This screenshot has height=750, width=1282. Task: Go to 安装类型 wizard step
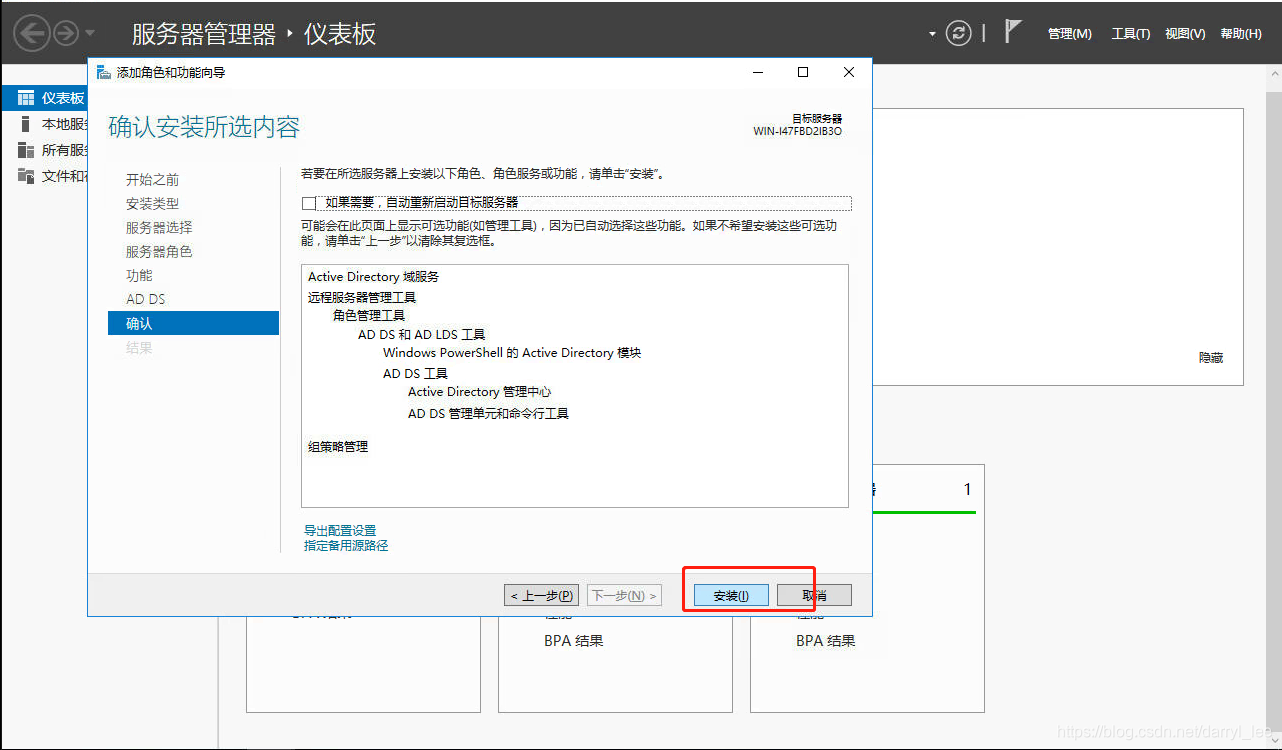(x=153, y=204)
